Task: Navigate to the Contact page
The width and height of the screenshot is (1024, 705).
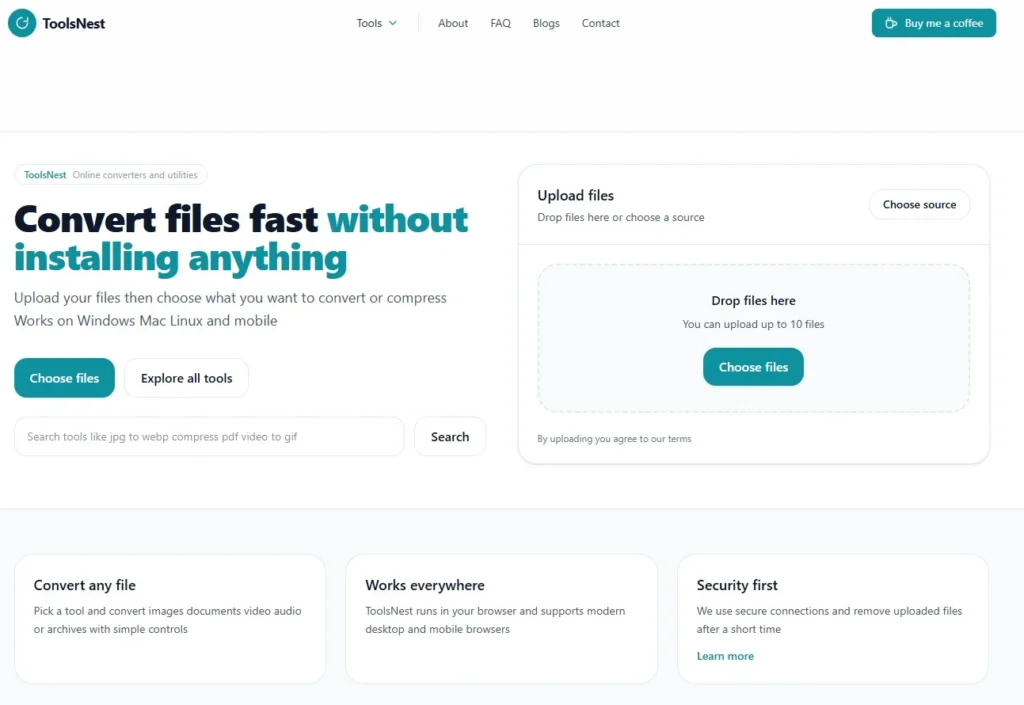Action: [600, 23]
